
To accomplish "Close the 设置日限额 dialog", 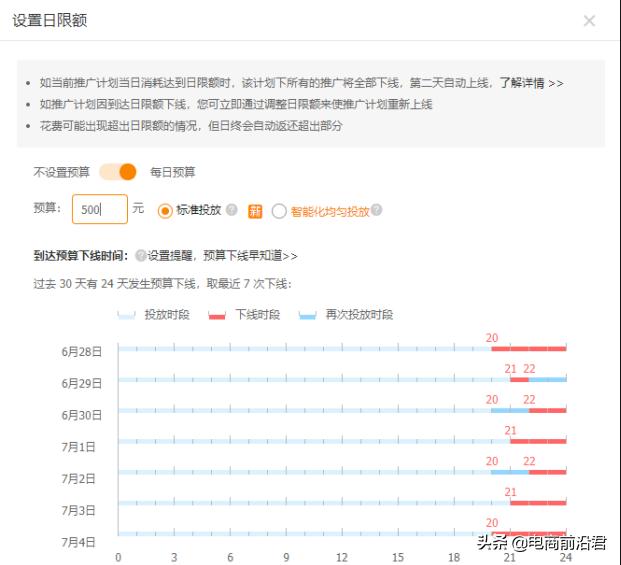I will click(x=589, y=21).
